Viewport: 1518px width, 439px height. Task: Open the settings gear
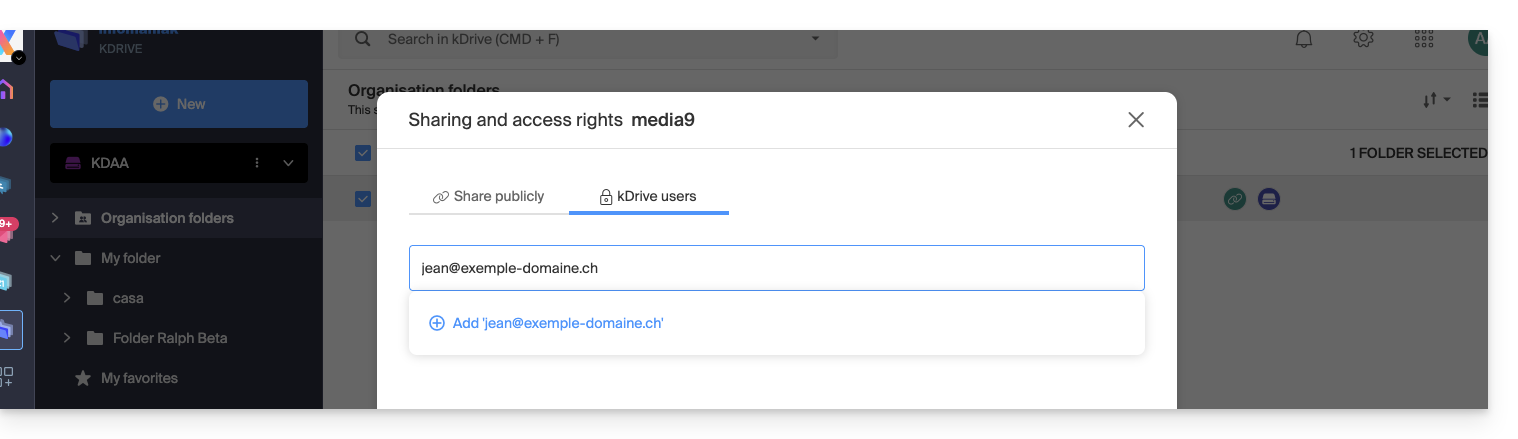point(1363,39)
